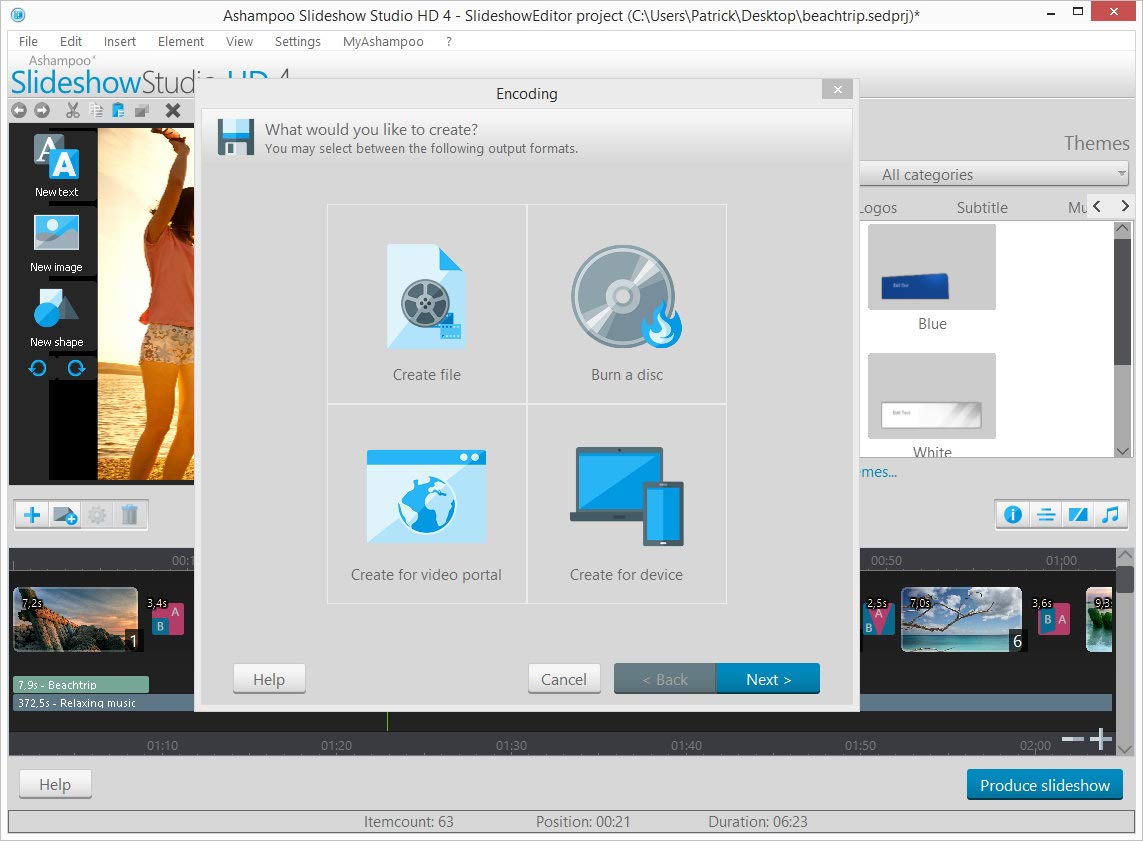Click the Next button in Encoding dialog
The image size is (1143, 841).
click(x=768, y=679)
